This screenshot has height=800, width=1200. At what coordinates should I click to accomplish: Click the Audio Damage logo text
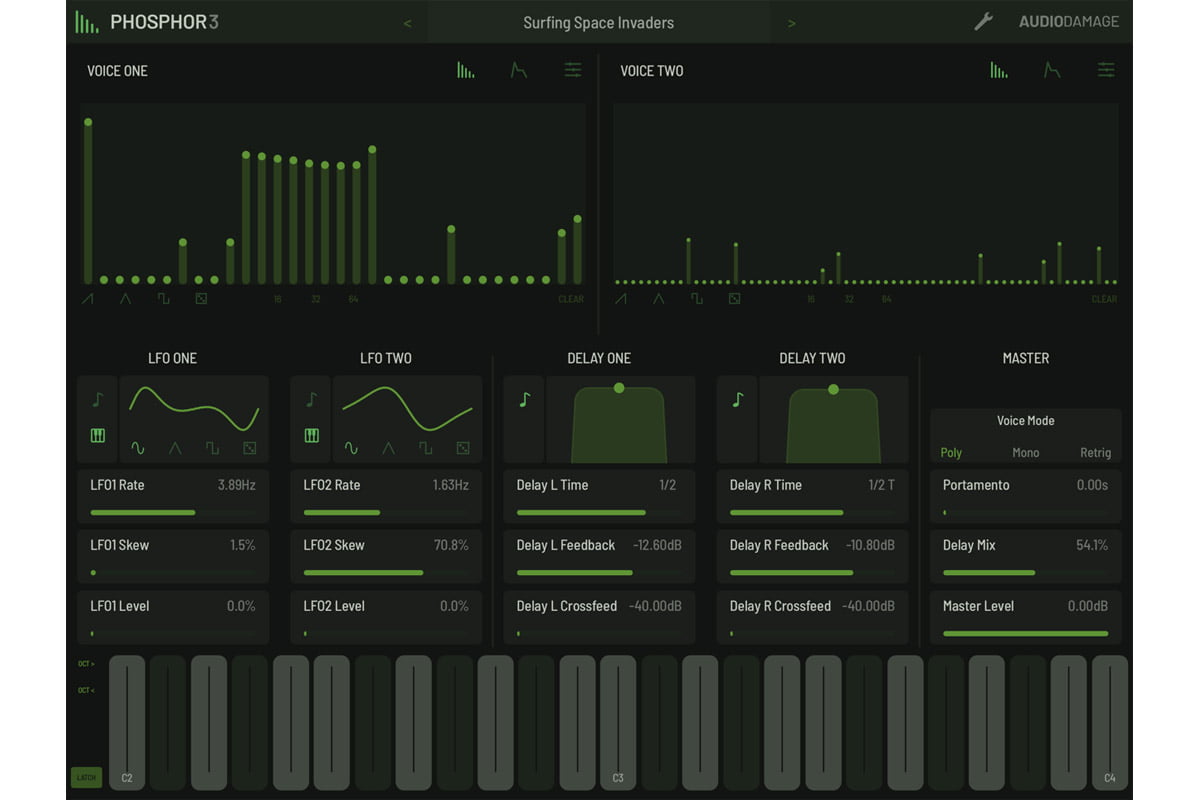click(1069, 22)
